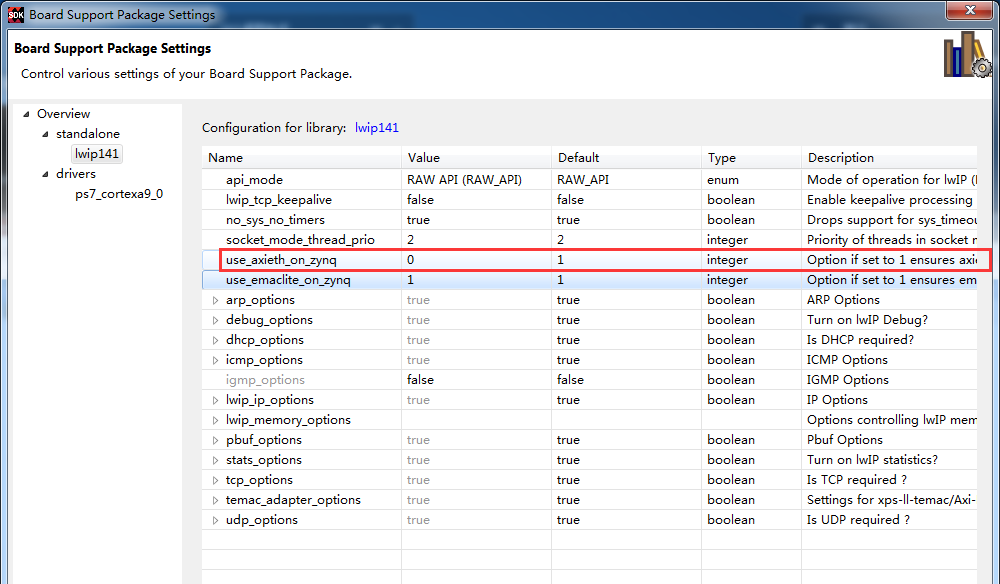Expand the debug_options row

point(216,320)
